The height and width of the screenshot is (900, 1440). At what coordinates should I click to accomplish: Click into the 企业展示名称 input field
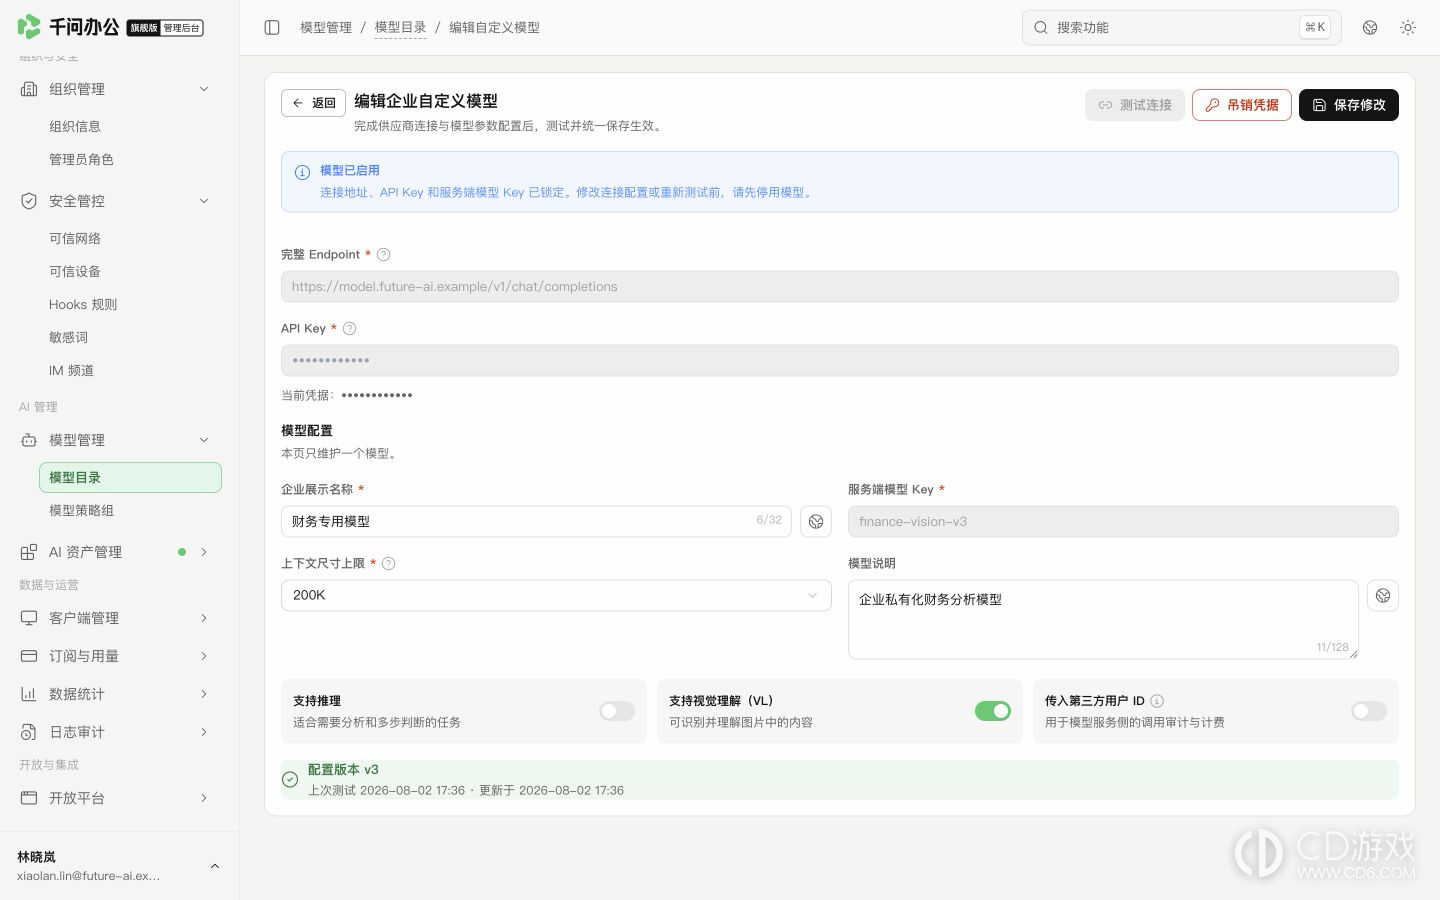536,521
